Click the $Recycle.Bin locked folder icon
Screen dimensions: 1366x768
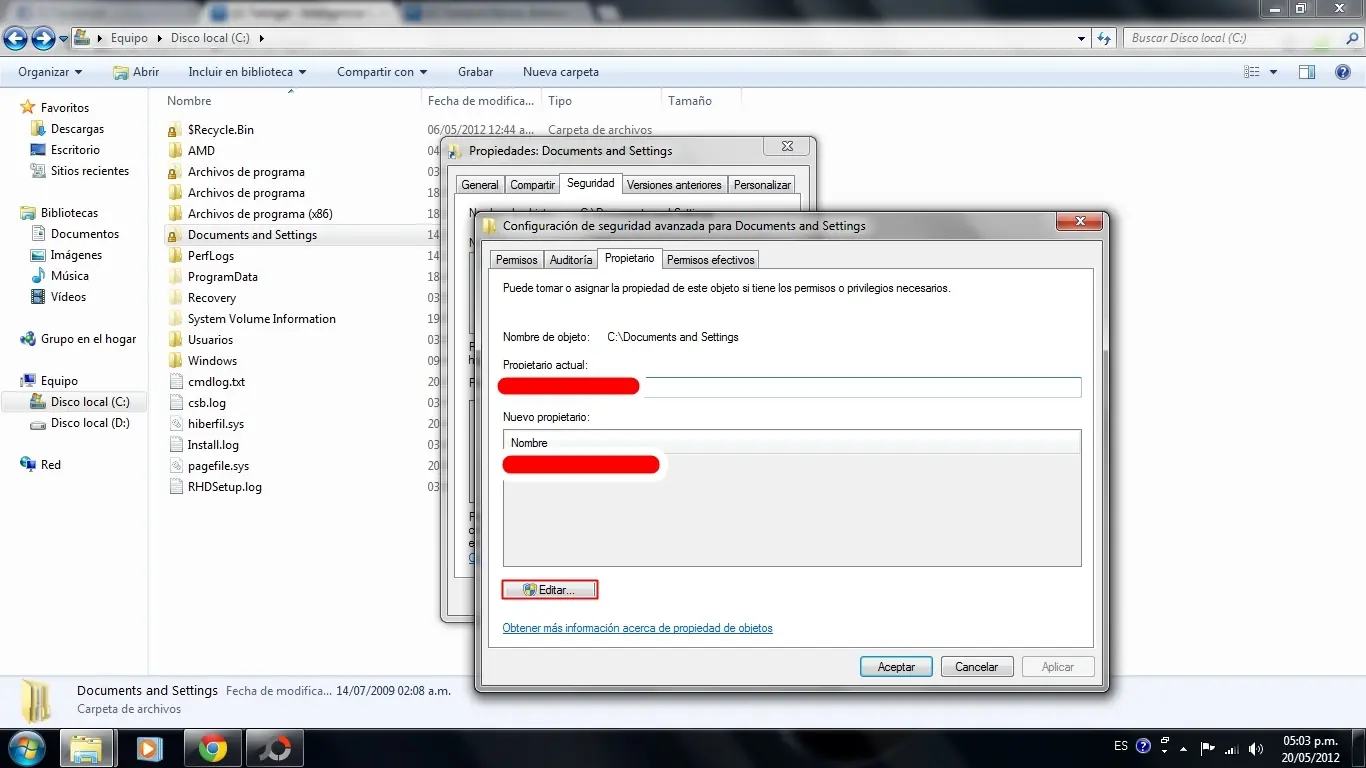174,130
